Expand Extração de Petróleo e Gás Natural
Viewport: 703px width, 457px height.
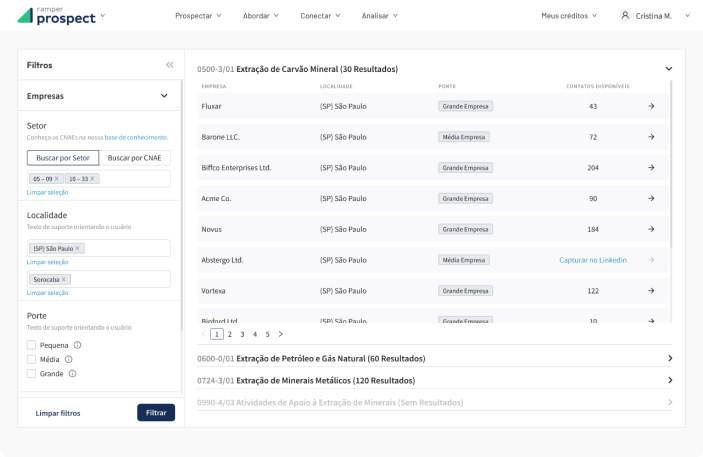pos(670,358)
